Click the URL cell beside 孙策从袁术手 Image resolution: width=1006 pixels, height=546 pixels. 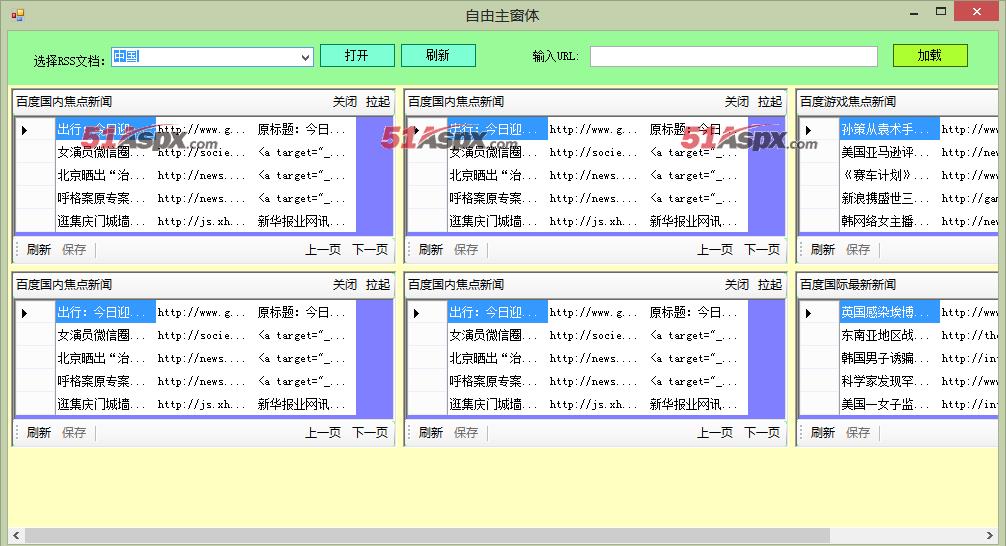tap(969, 130)
